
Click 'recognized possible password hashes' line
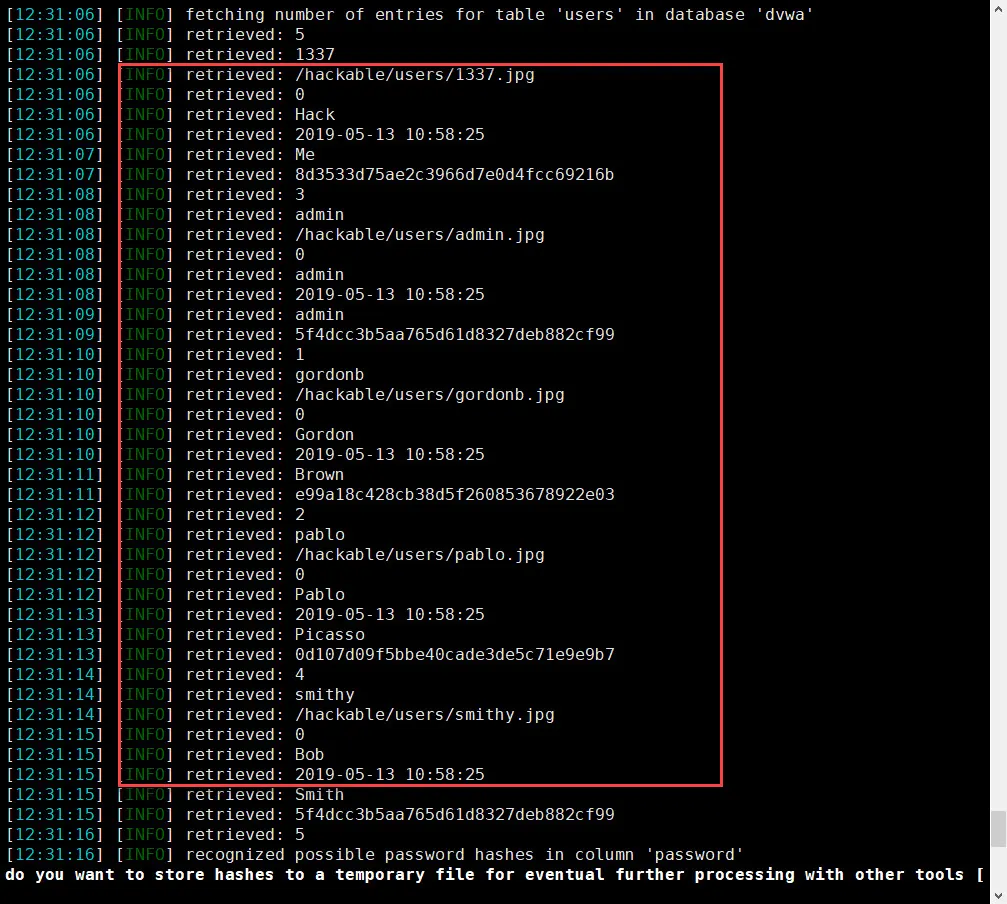(x=375, y=854)
